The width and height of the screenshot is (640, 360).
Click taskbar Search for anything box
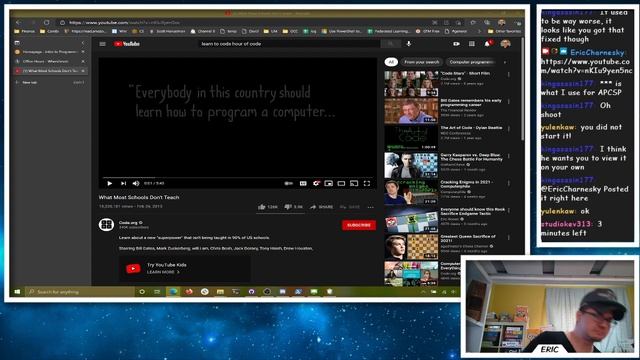click(x=80, y=292)
